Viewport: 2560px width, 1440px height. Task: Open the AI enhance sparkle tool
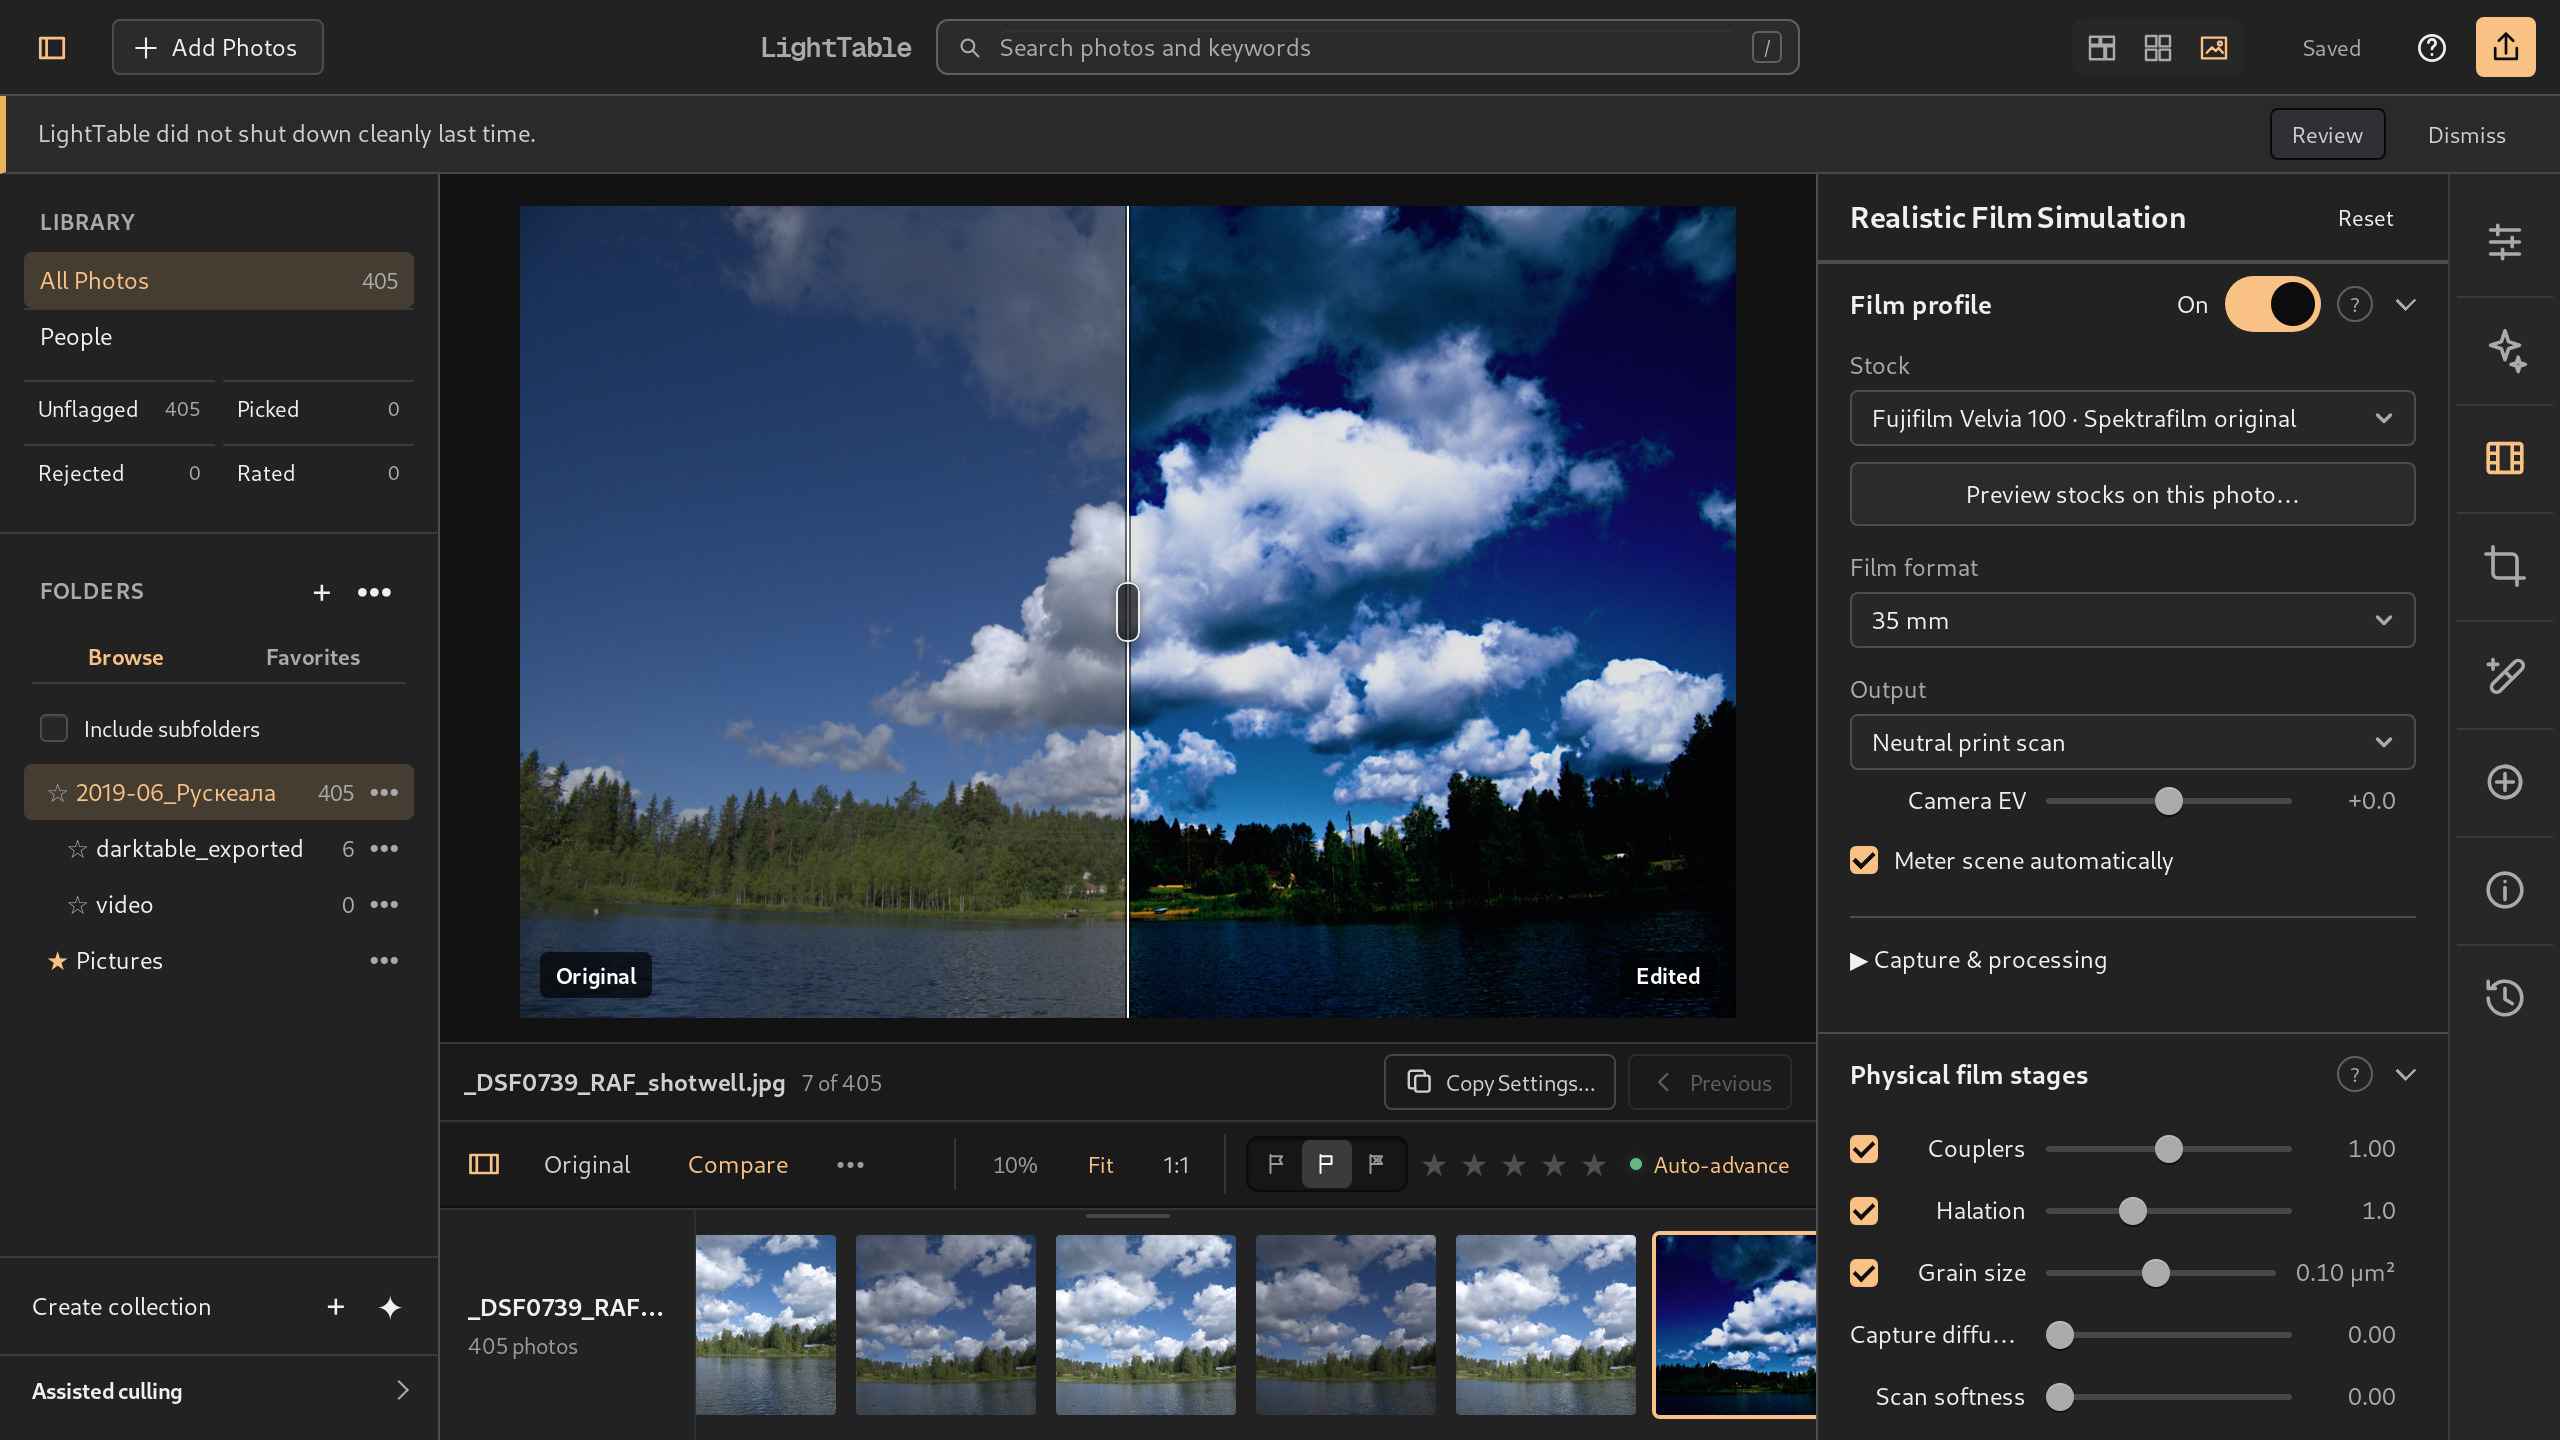point(2504,350)
